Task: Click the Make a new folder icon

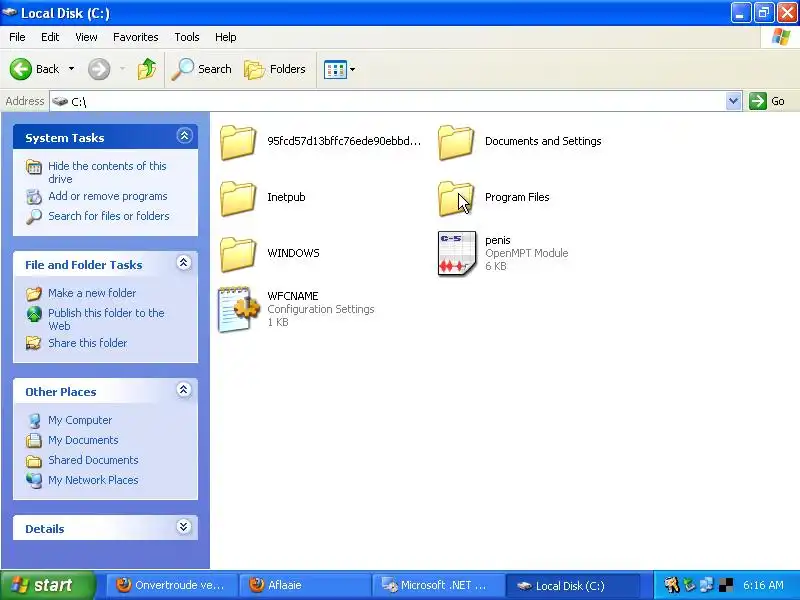Action: point(34,293)
